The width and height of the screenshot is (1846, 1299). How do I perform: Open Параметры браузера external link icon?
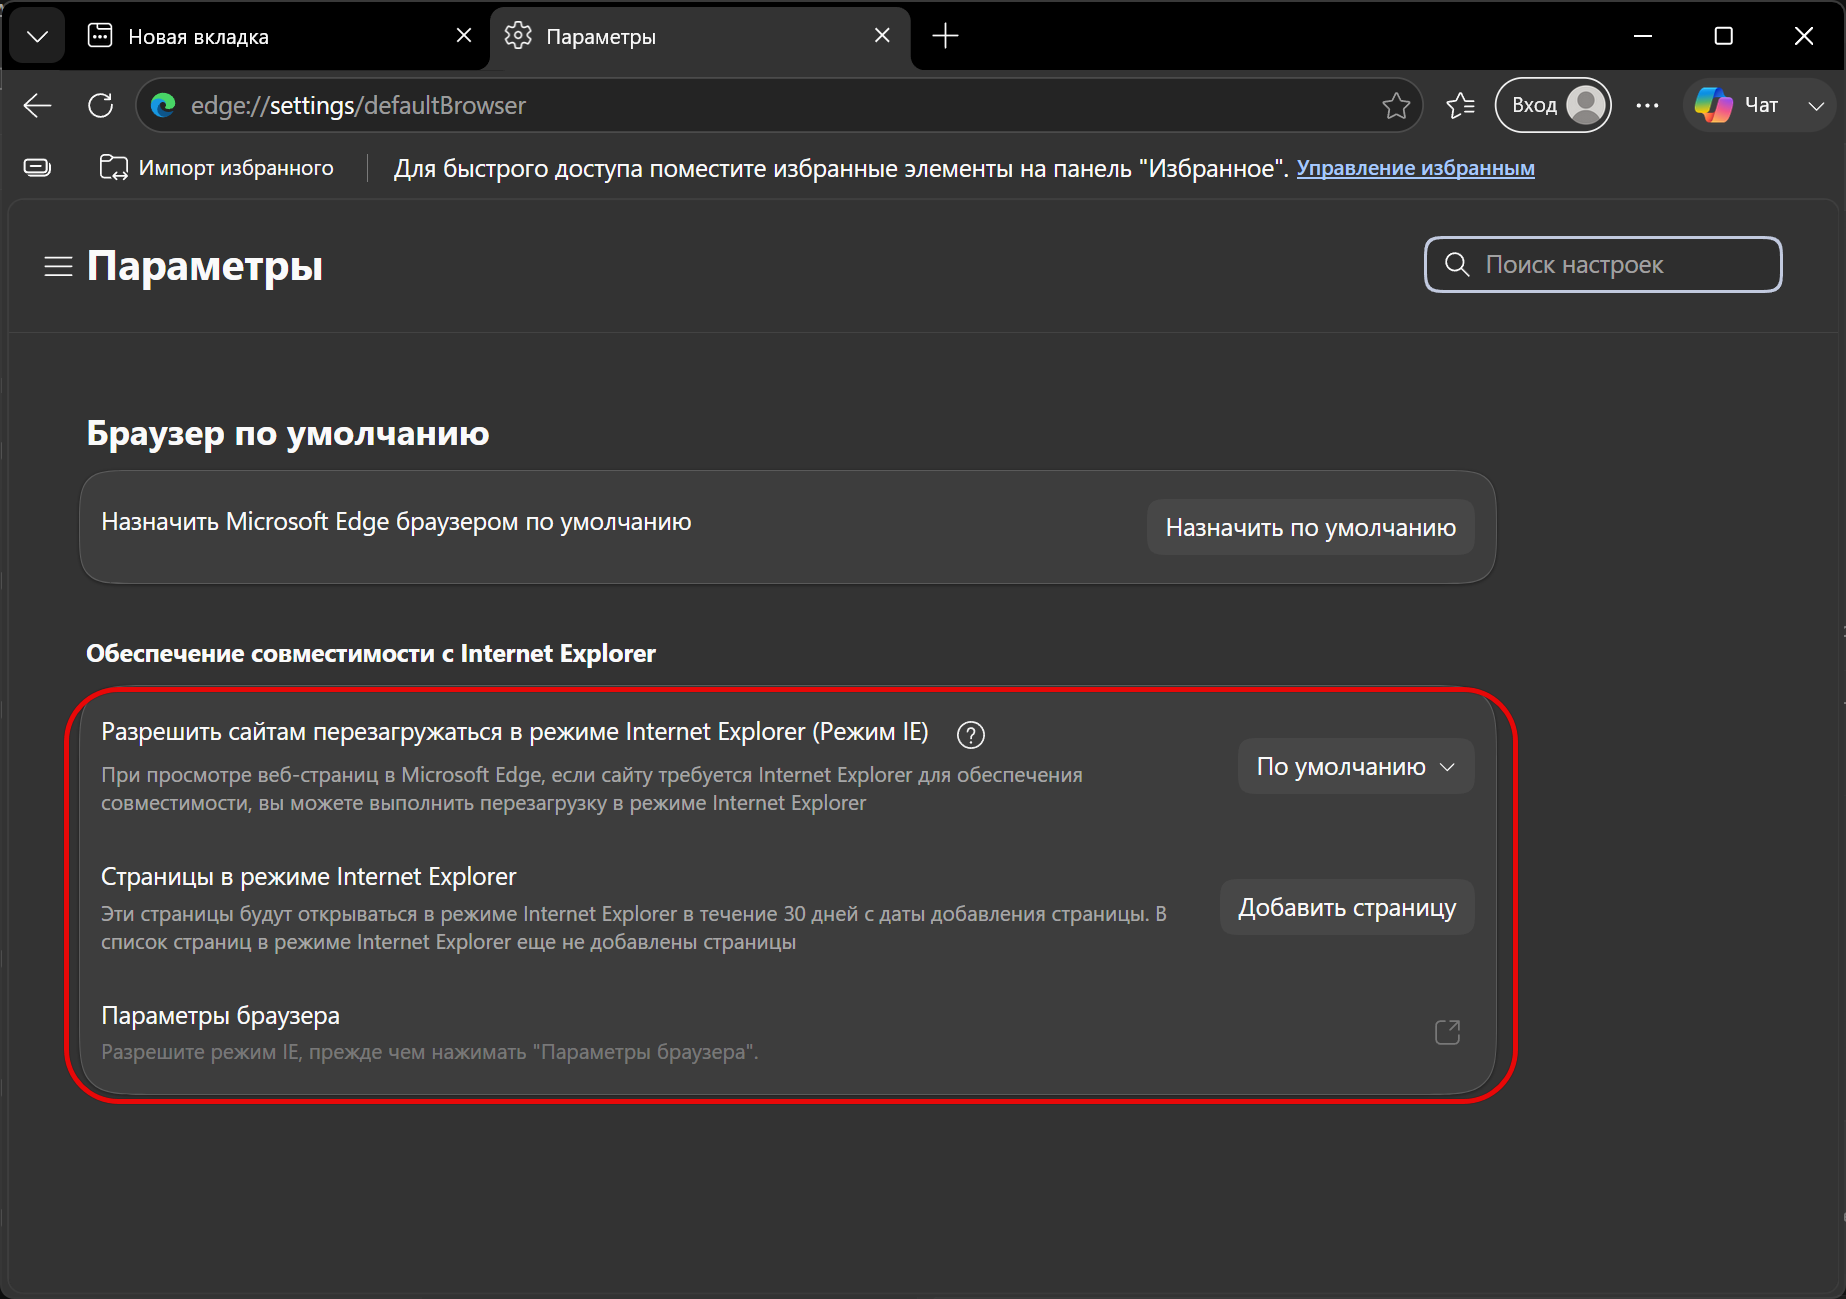click(1447, 1032)
